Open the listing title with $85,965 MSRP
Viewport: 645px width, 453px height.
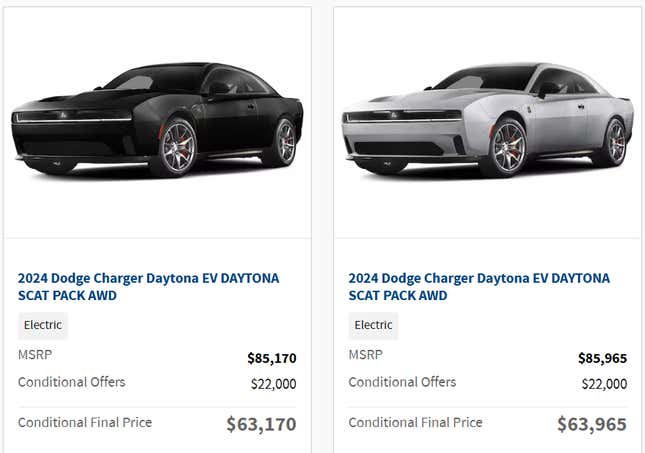479,287
